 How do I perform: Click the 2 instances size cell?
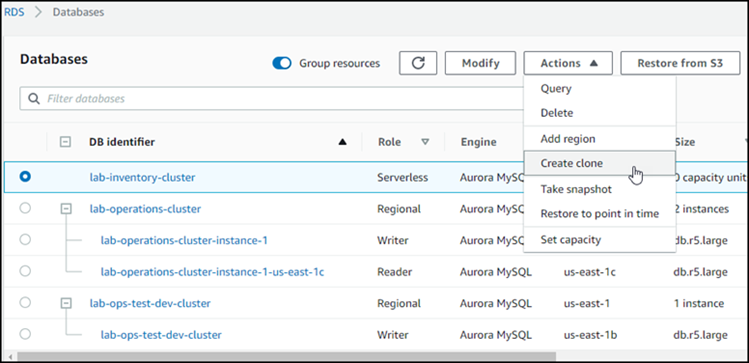(701, 209)
